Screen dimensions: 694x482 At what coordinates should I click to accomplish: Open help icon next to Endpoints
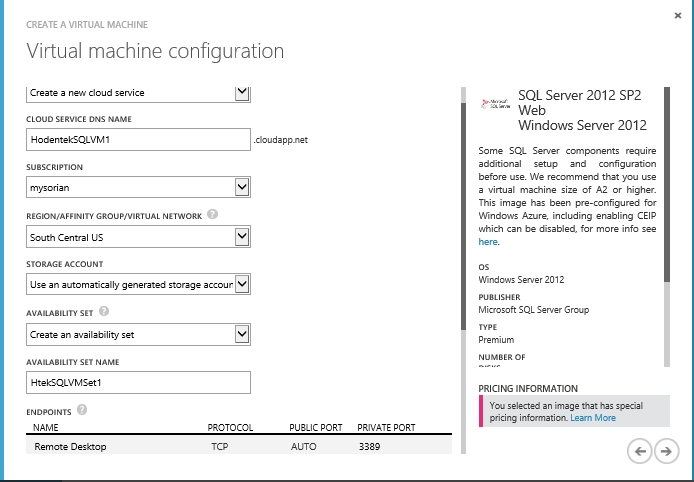82,410
